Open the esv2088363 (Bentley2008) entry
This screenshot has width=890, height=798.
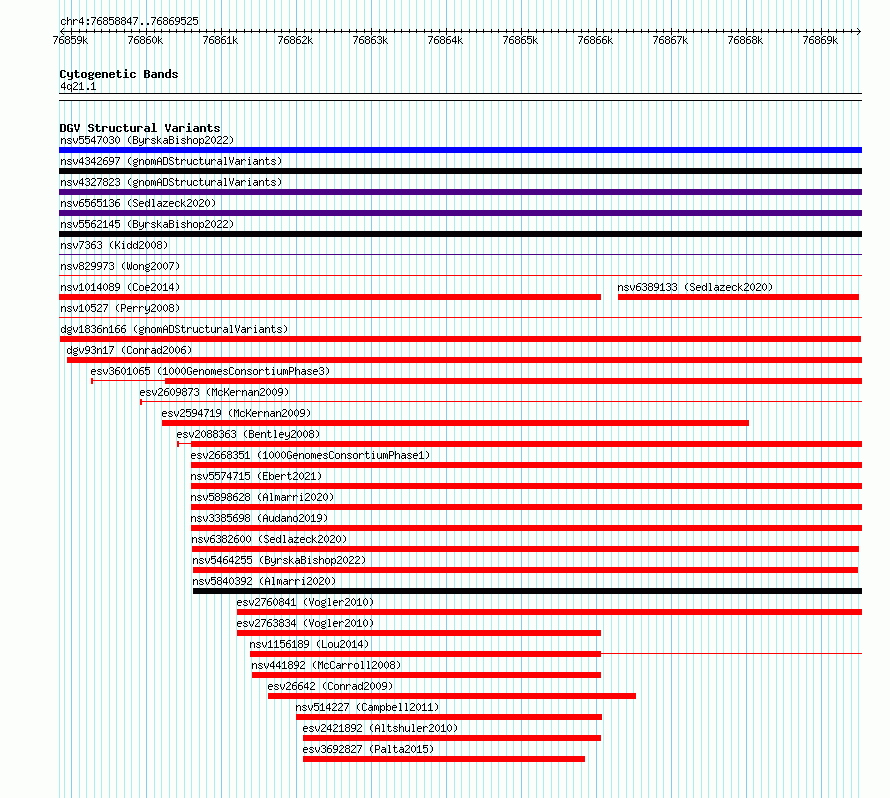[x=248, y=434]
